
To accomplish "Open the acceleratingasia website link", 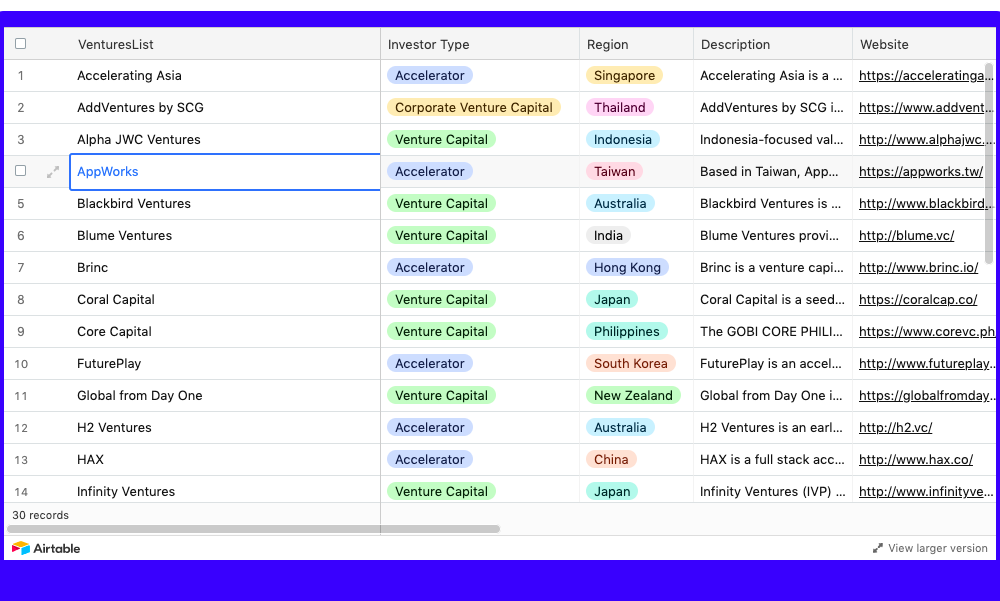I will pyautogui.click(x=926, y=75).
